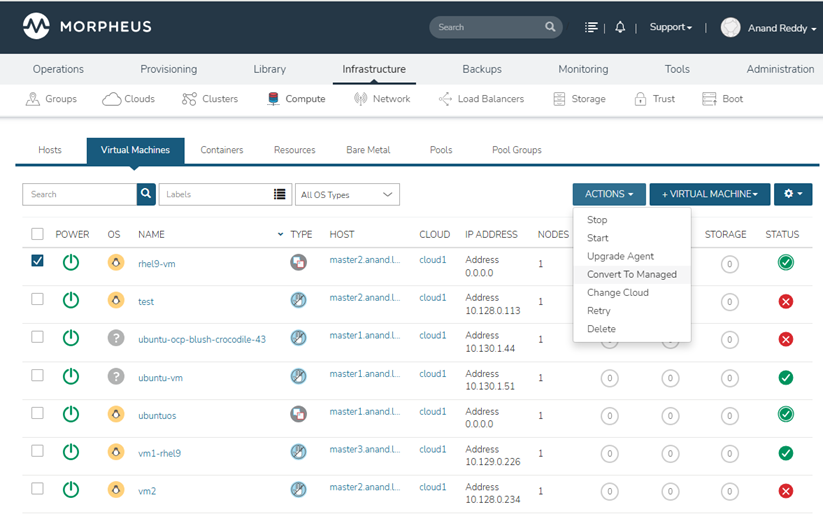Viewport: 823px width, 514px height.
Task: Open the activity list icon in header
Action: point(592,28)
